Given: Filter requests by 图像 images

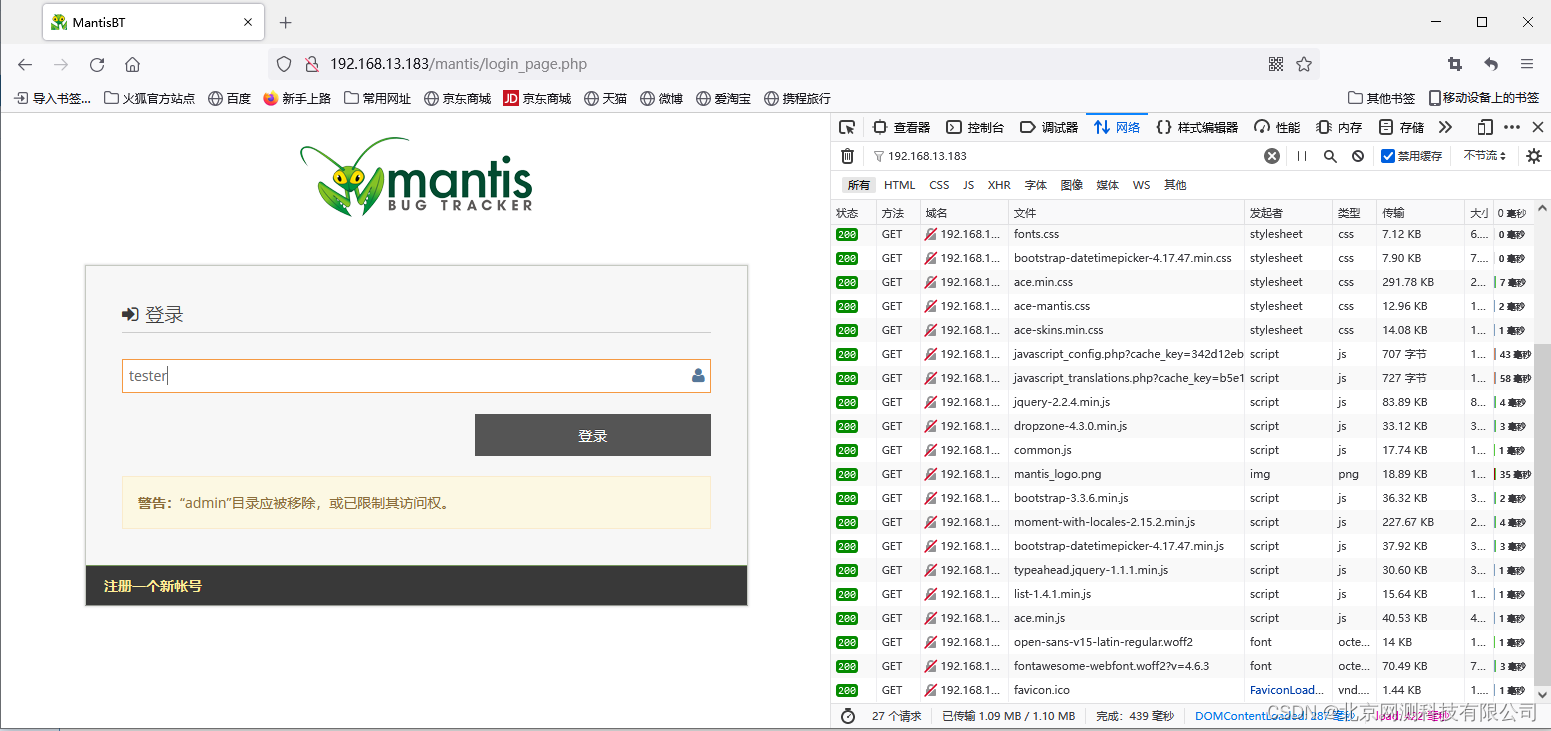Looking at the screenshot, I should point(1072,185).
